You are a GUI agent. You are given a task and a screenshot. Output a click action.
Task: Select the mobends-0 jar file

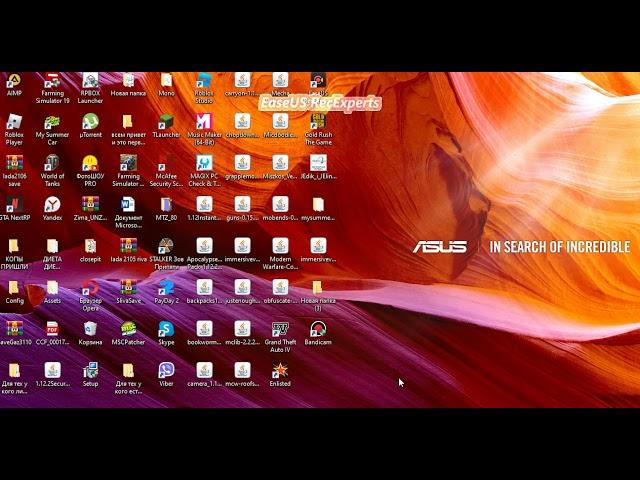(x=280, y=209)
